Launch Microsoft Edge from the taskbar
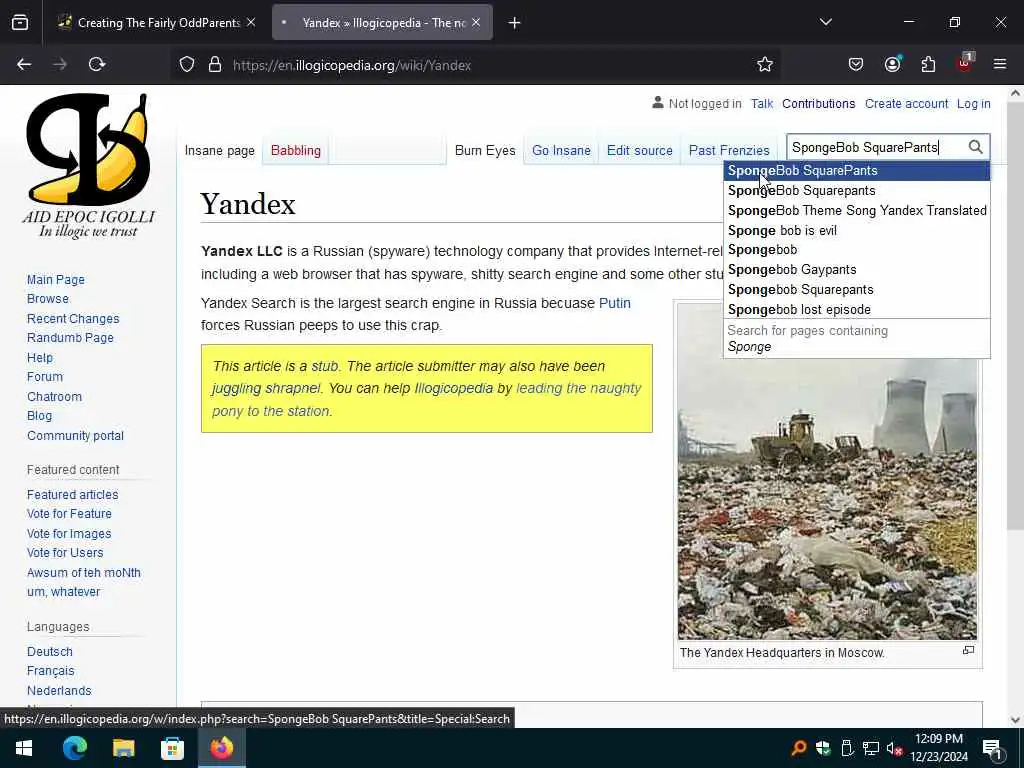The width and height of the screenshot is (1024, 768). 75,748
